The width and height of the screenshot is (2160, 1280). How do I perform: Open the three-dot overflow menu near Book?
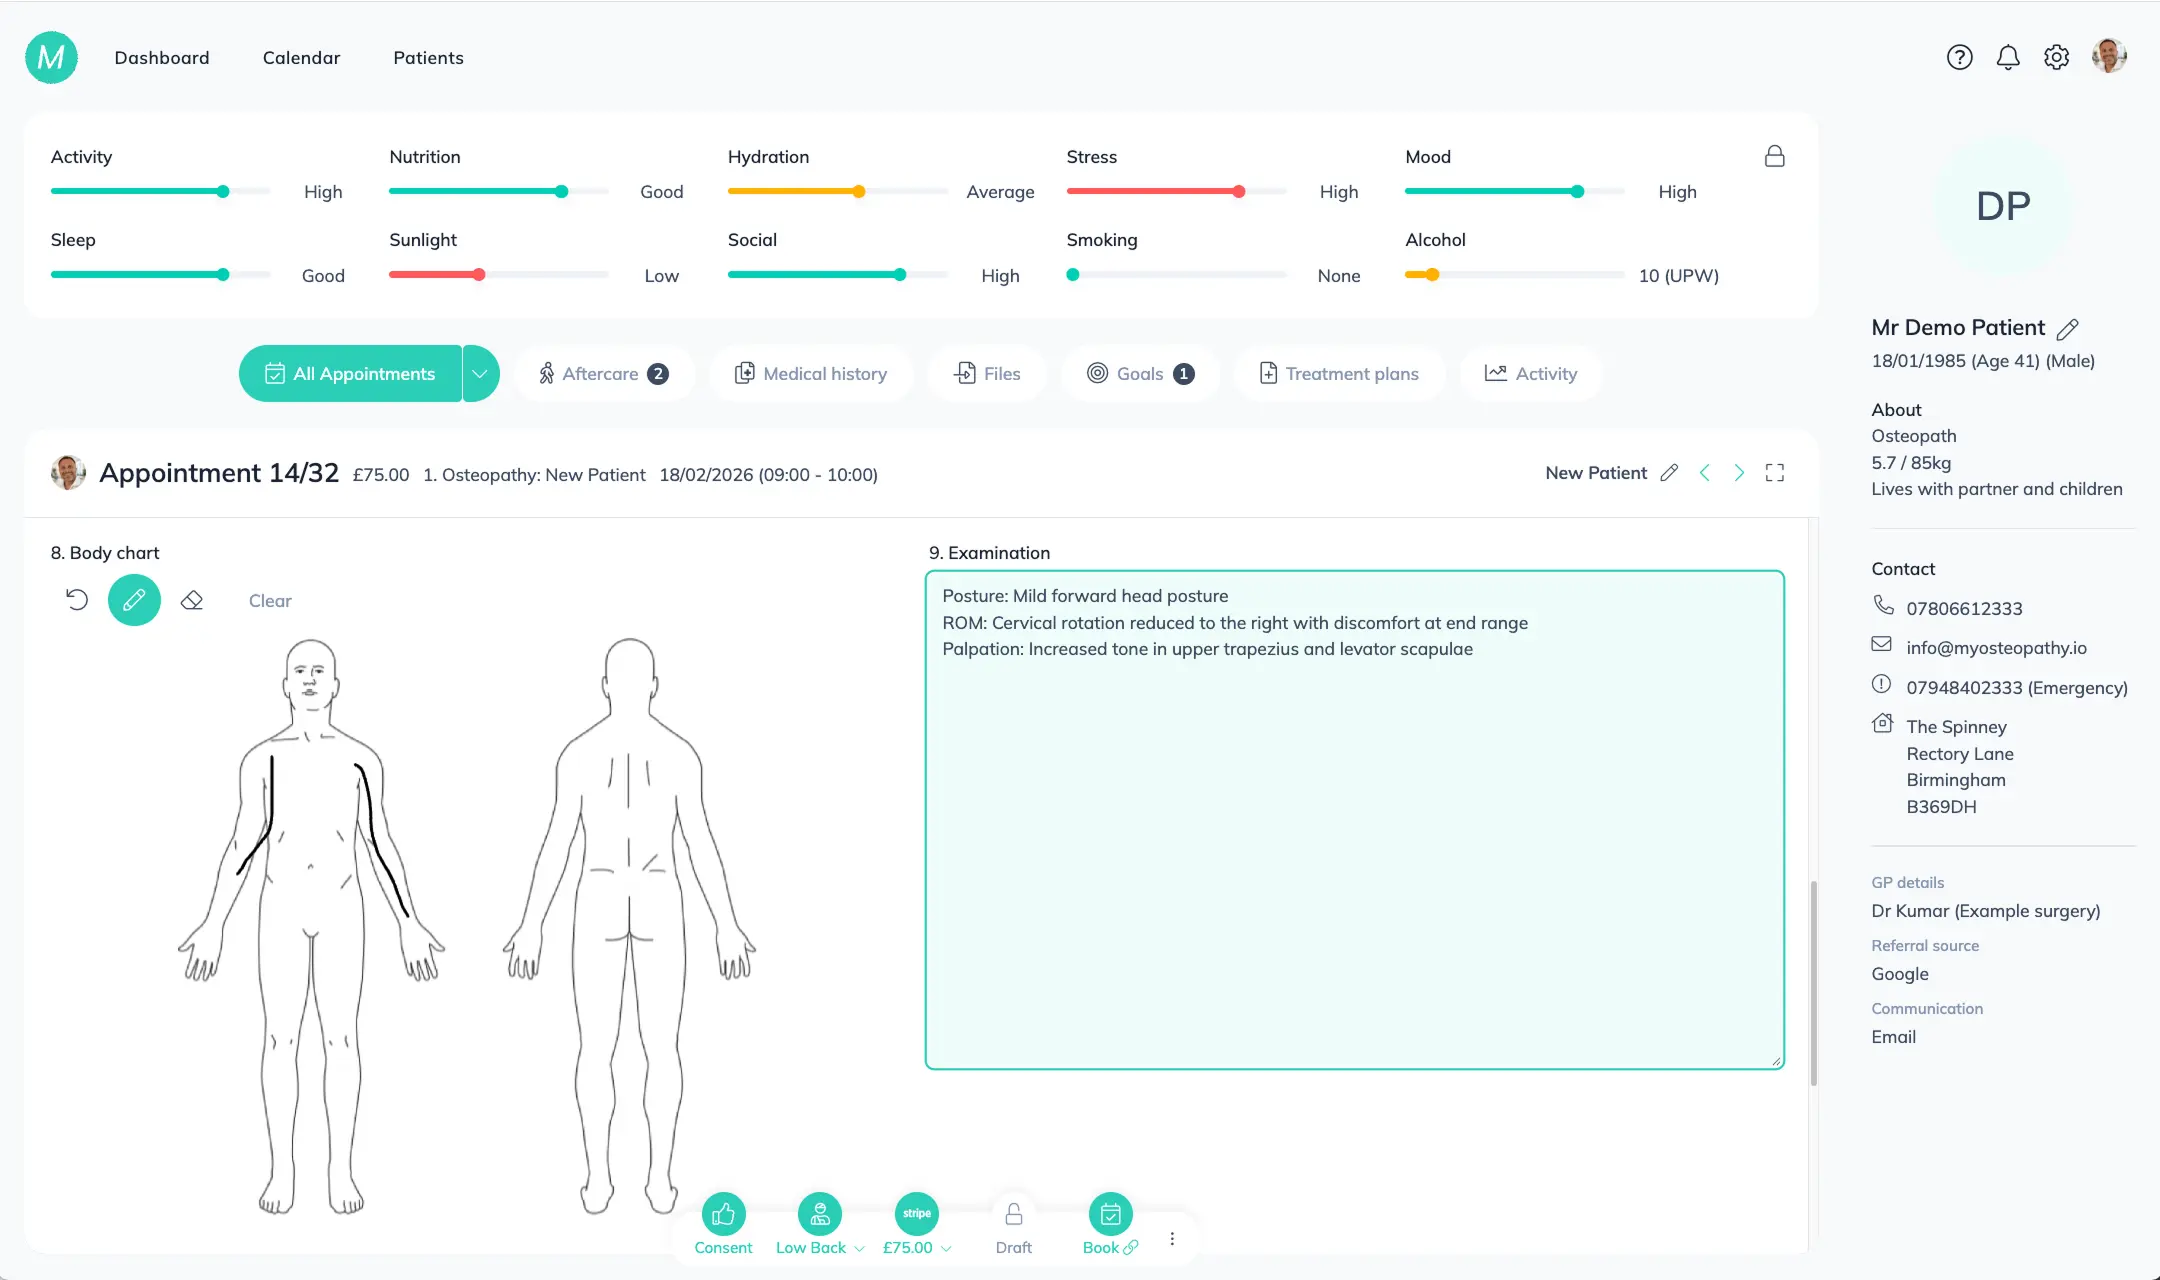pyautogui.click(x=1172, y=1237)
